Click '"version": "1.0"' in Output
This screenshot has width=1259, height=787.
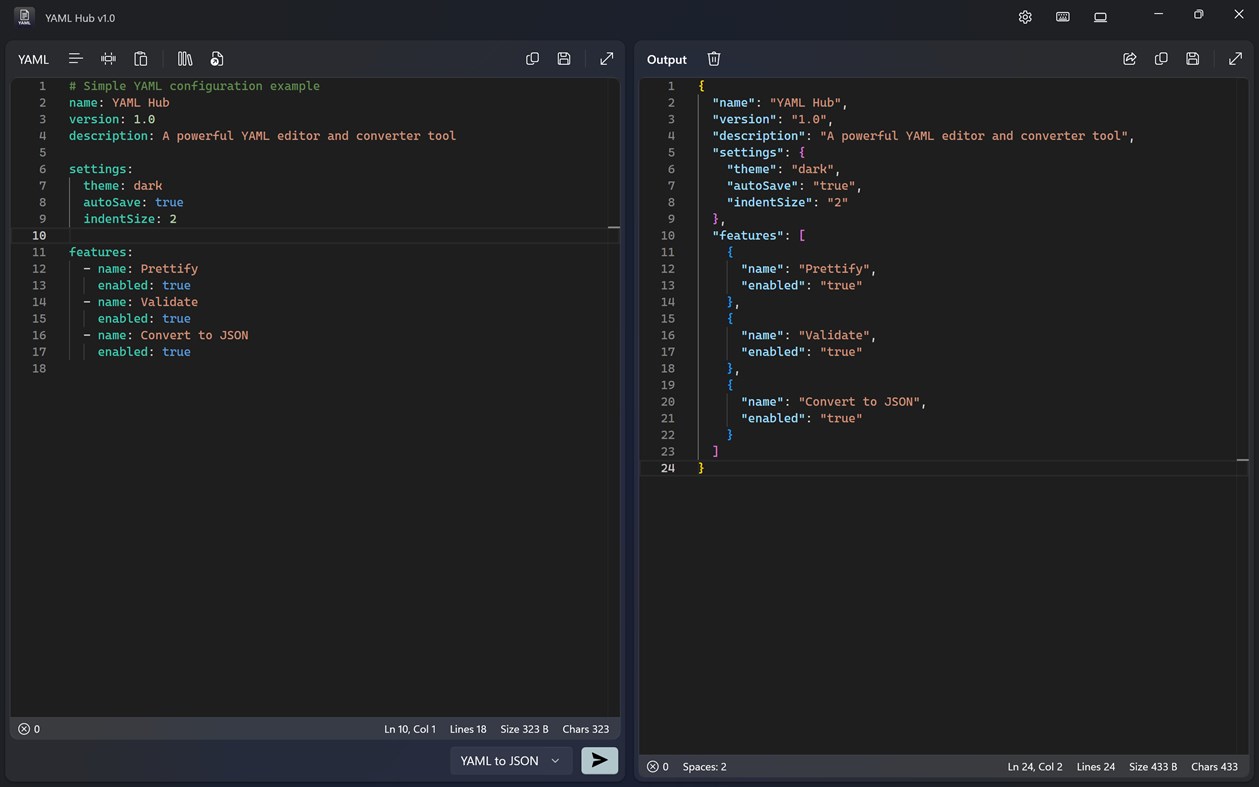[x=773, y=119]
